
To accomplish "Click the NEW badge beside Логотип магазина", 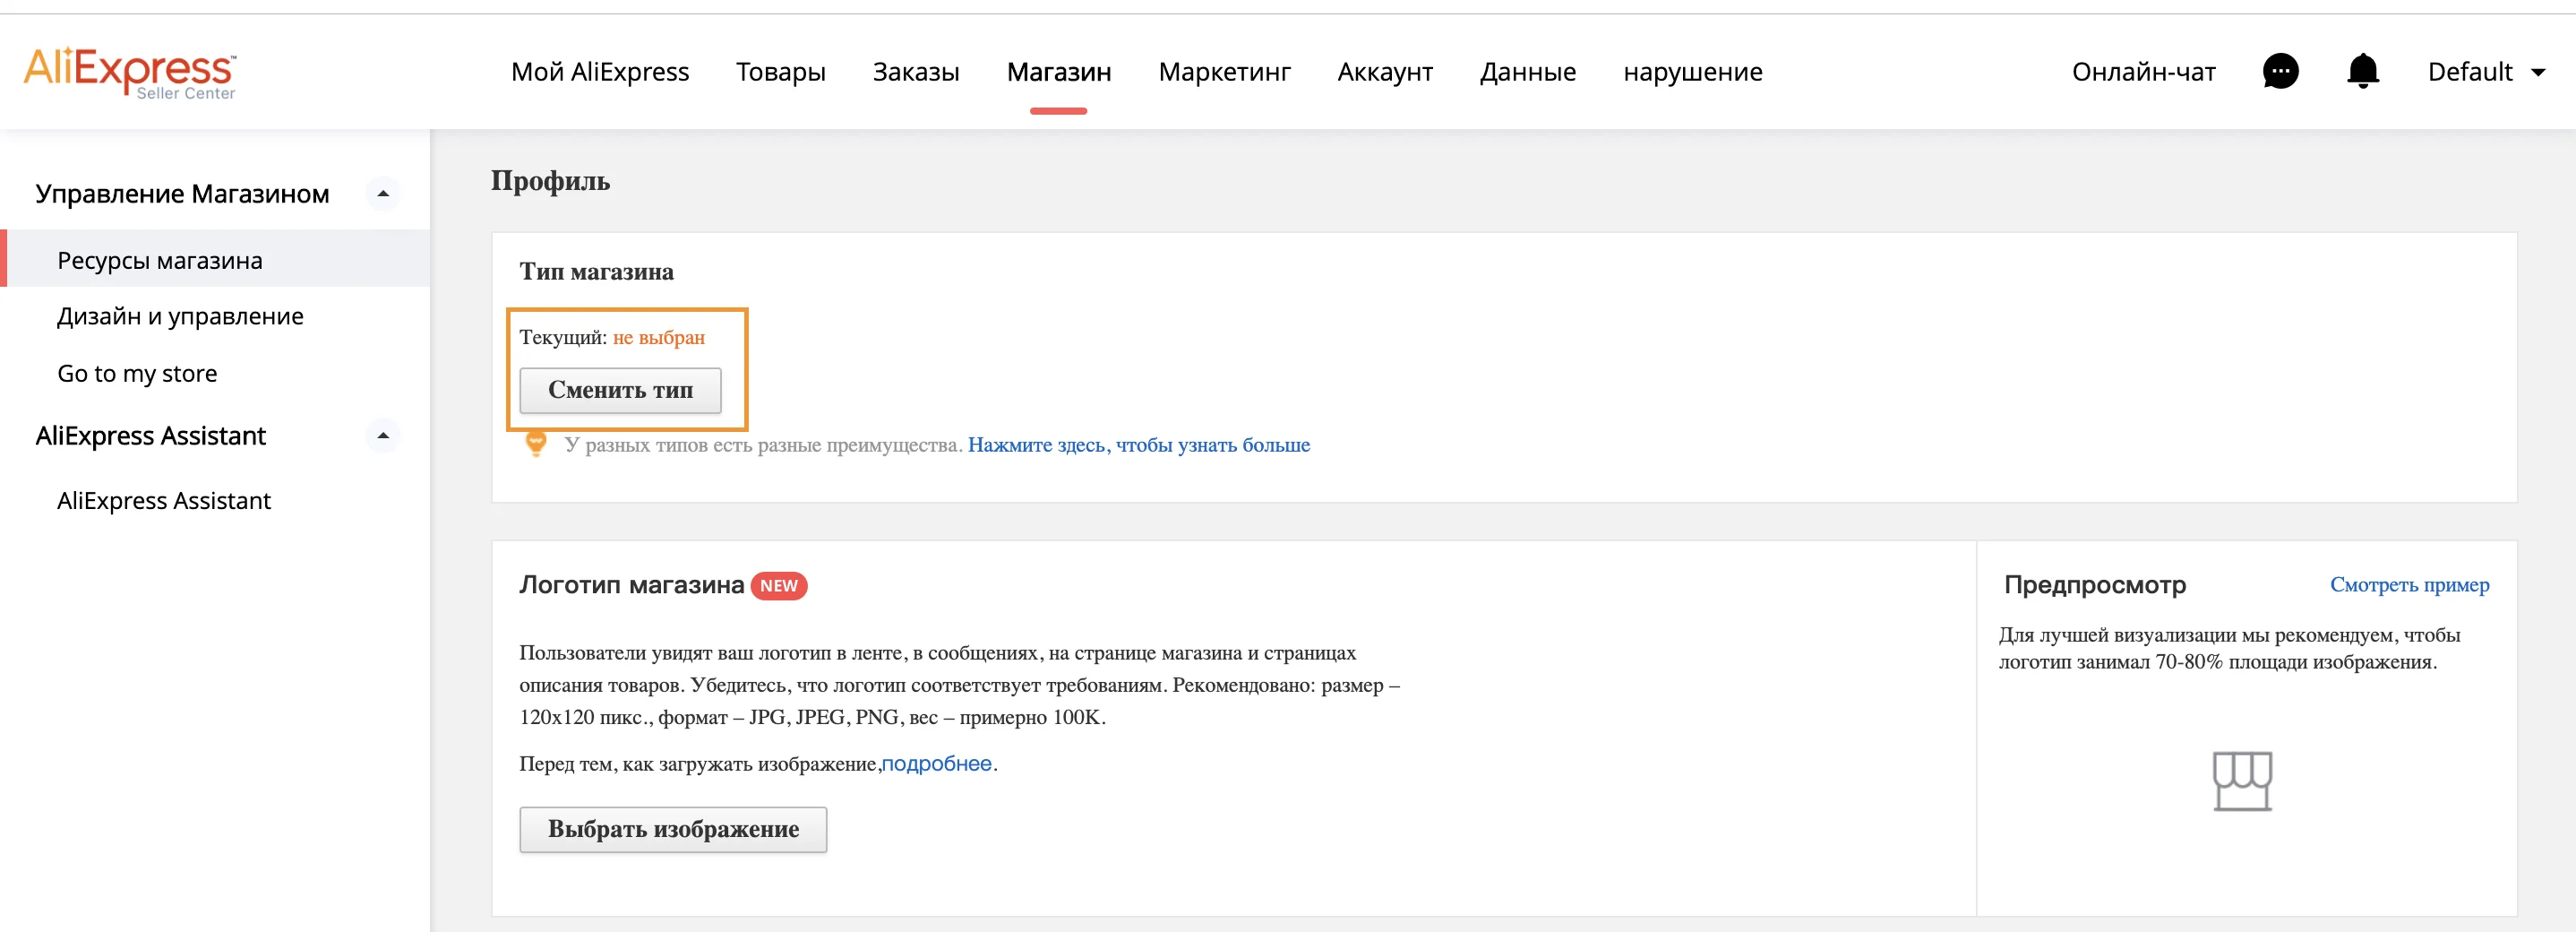I will tap(779, 585).
